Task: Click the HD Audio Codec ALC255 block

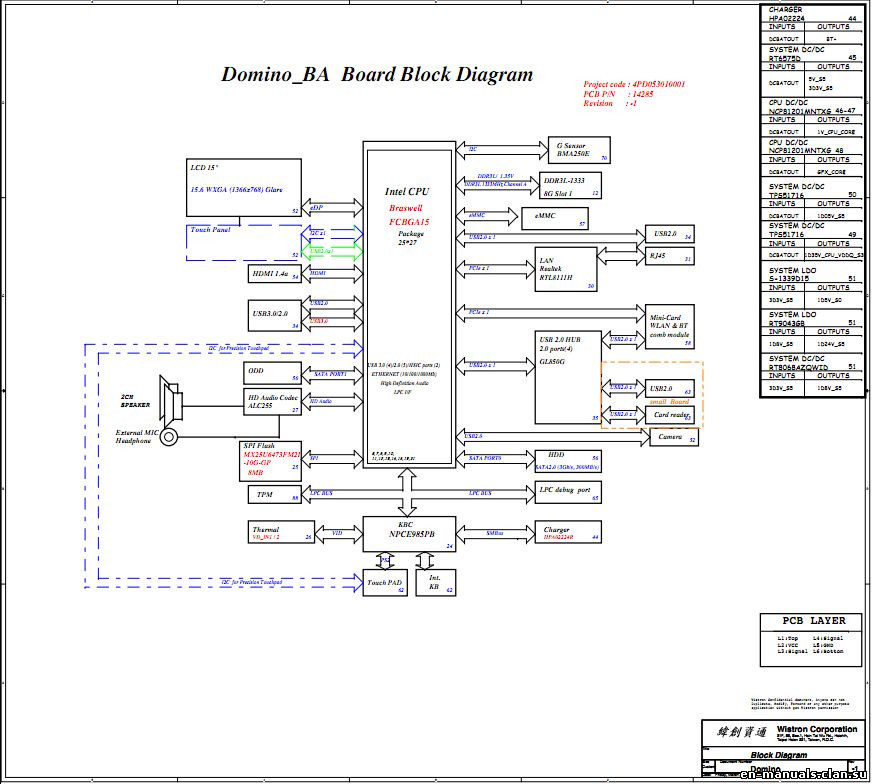Action: pyautogui.click(x=272, y=402)
